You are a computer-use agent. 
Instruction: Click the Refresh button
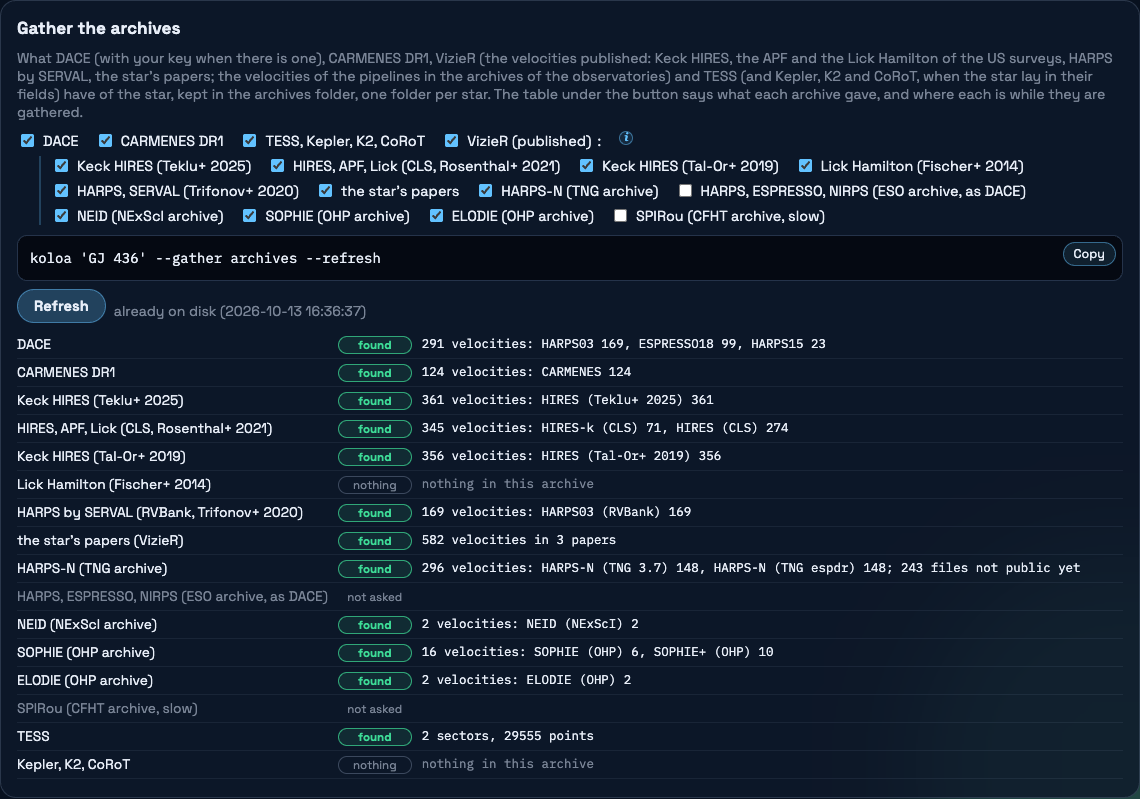click(x=61, y=306)
